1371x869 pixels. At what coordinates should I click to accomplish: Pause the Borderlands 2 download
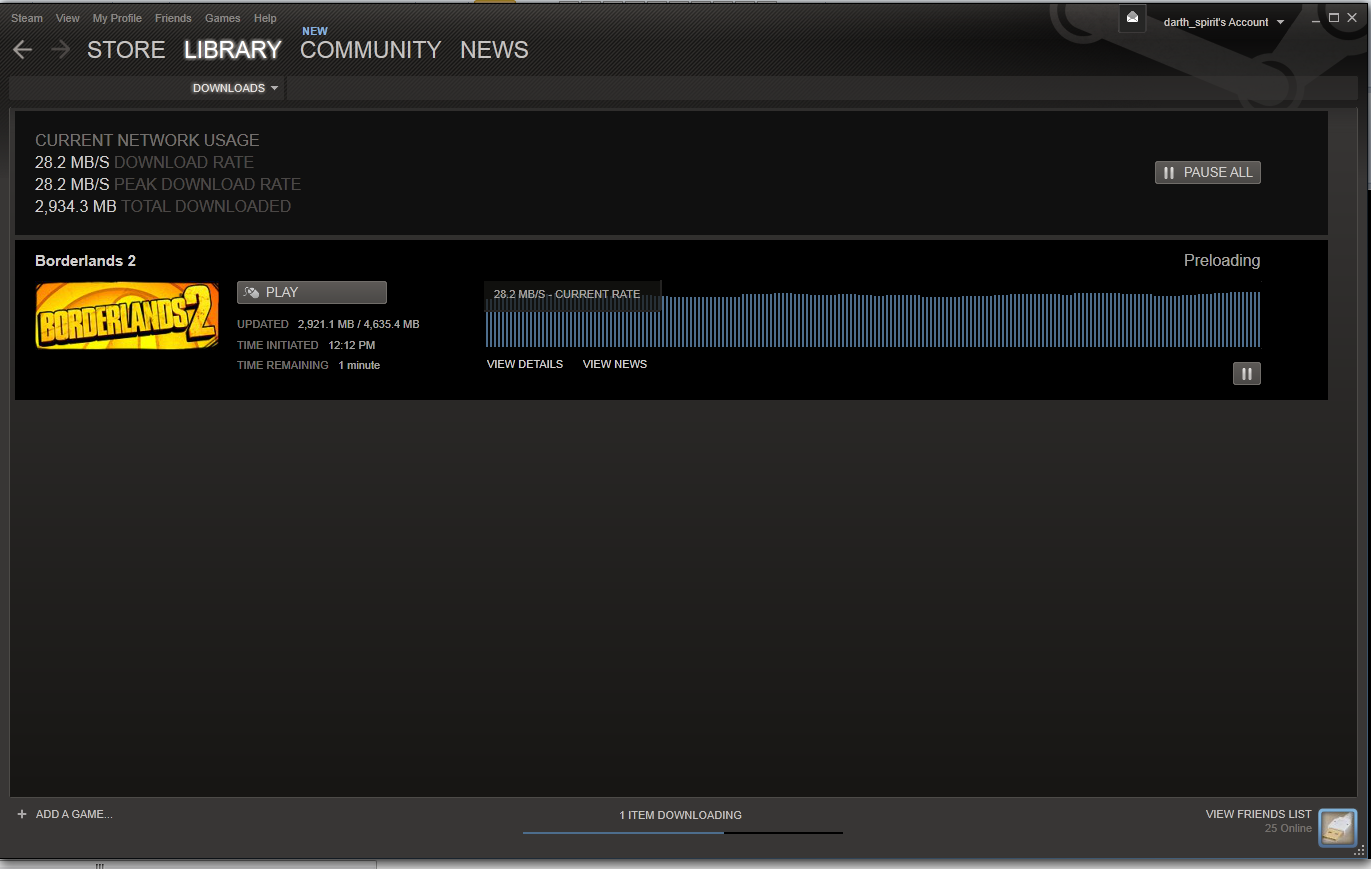pyautogui.click(x=1247, y=374)
